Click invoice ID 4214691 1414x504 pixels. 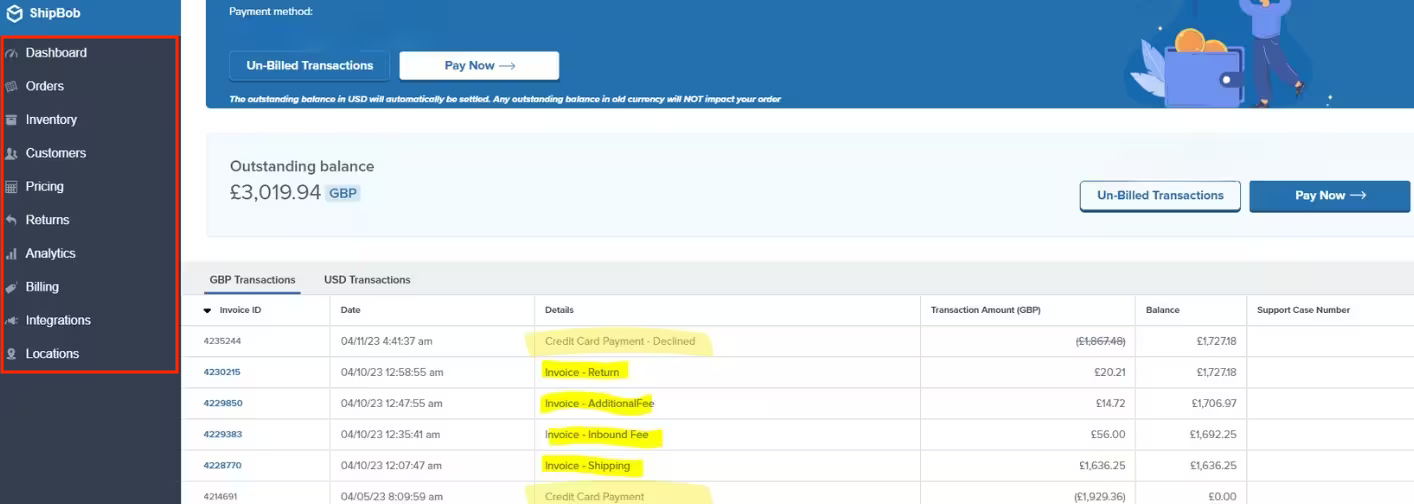point(222,496)
